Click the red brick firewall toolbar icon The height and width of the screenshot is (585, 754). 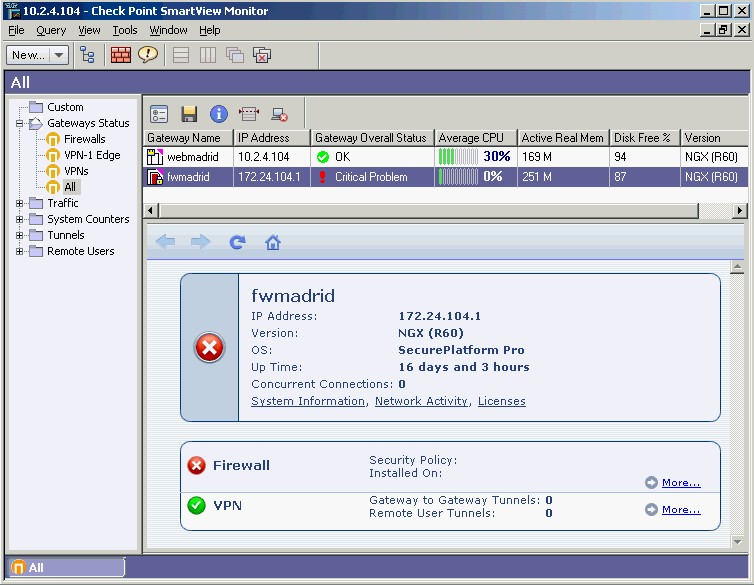coord(121,55)
